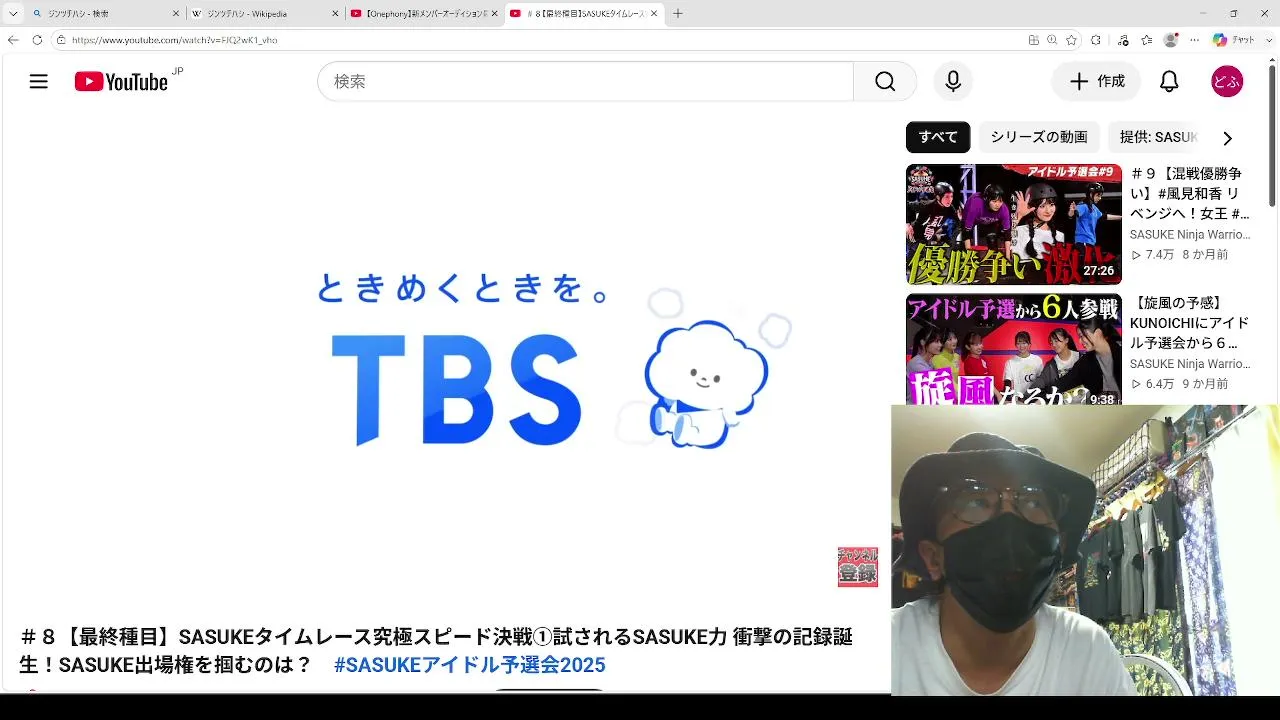Image resolution: width=1280 pixels, height=720 pixels.
Task: Open the favorites list icon
Action: [1147, 40]
